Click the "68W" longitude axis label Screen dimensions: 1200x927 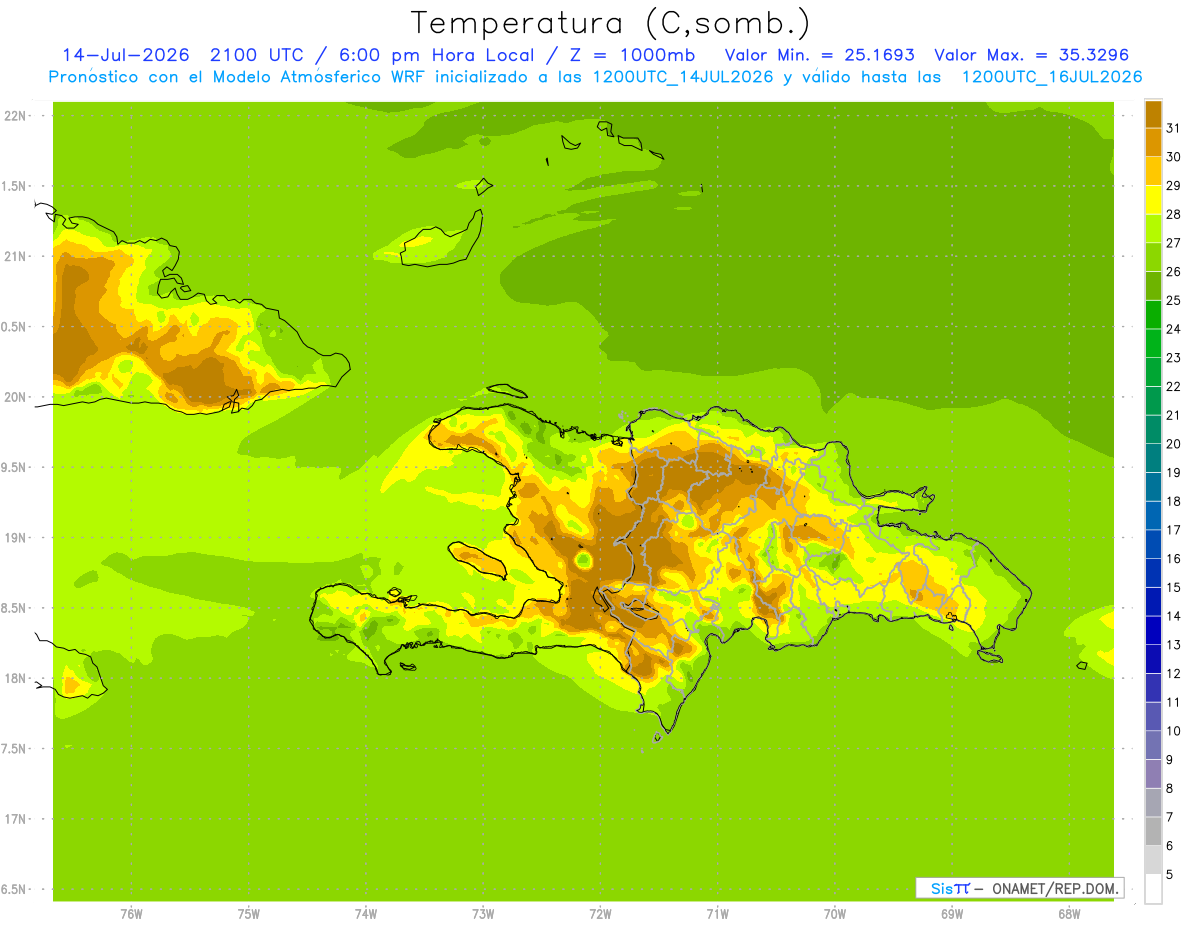[1069, 914]
